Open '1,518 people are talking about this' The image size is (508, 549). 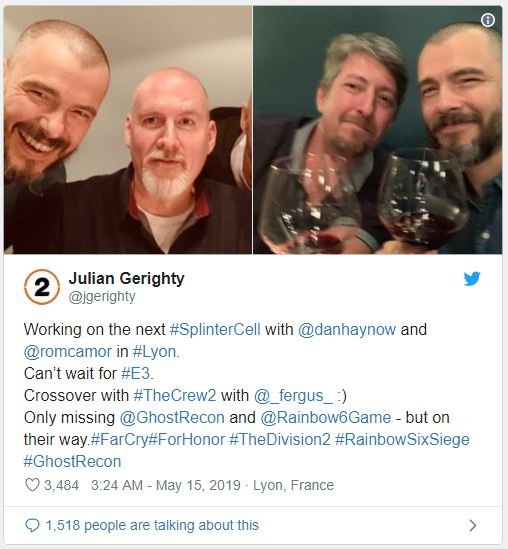click(x=152, y=525)
